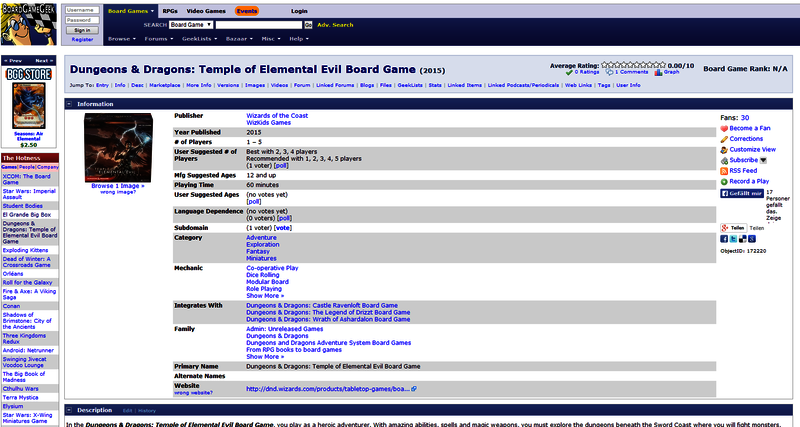The image size is (800, 427).
Task: Click the orange RSS Feed icon
Action: 724,171
